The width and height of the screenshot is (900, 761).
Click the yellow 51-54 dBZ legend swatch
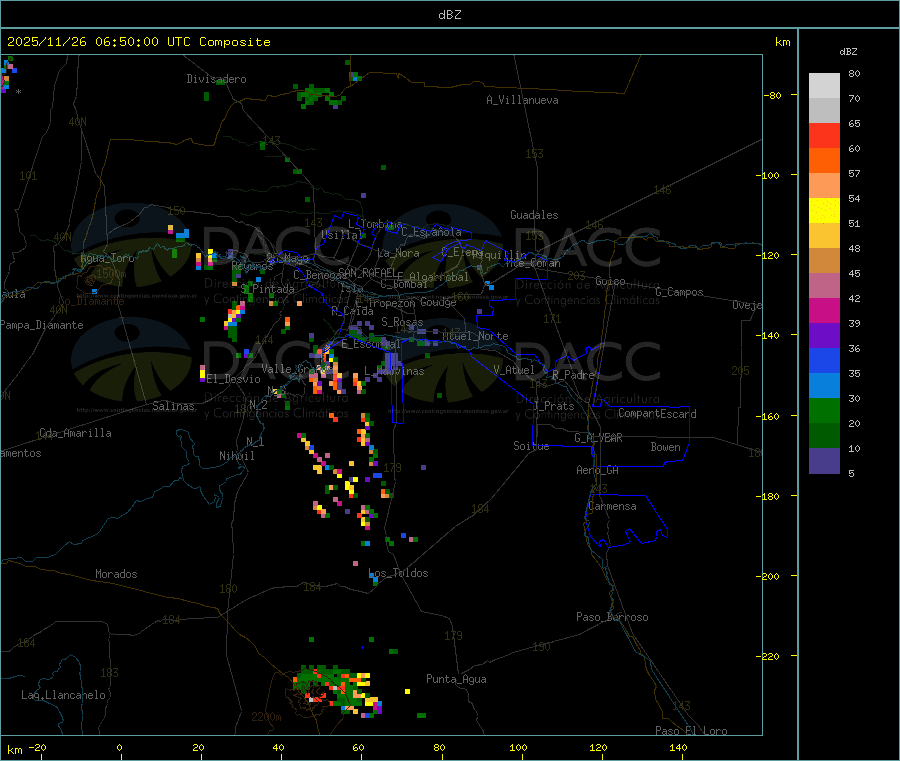(824, 211)
